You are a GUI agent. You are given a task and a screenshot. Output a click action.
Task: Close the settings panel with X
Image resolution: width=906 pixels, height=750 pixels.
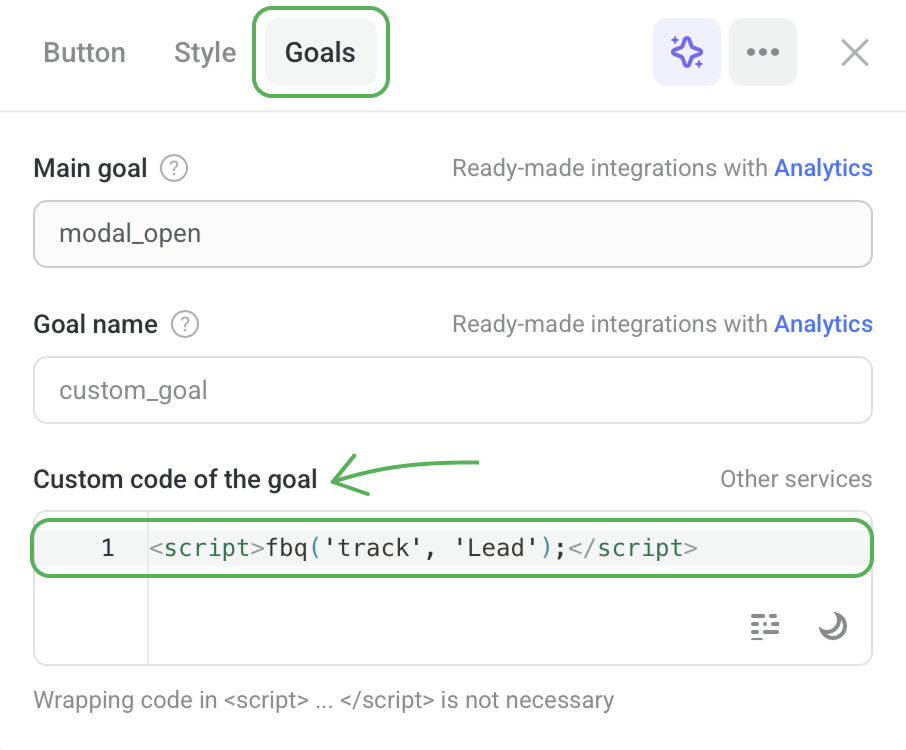pyautogui.click(x=855, y=52)
